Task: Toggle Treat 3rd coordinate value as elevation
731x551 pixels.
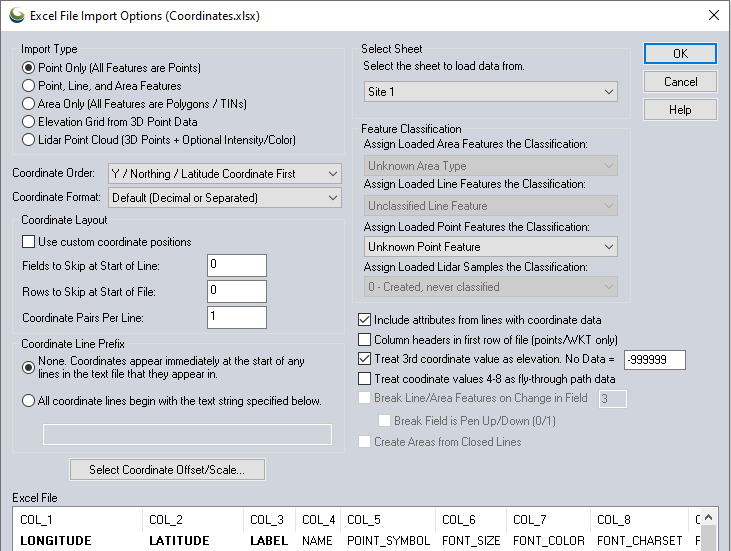Action: click(365, 359)
